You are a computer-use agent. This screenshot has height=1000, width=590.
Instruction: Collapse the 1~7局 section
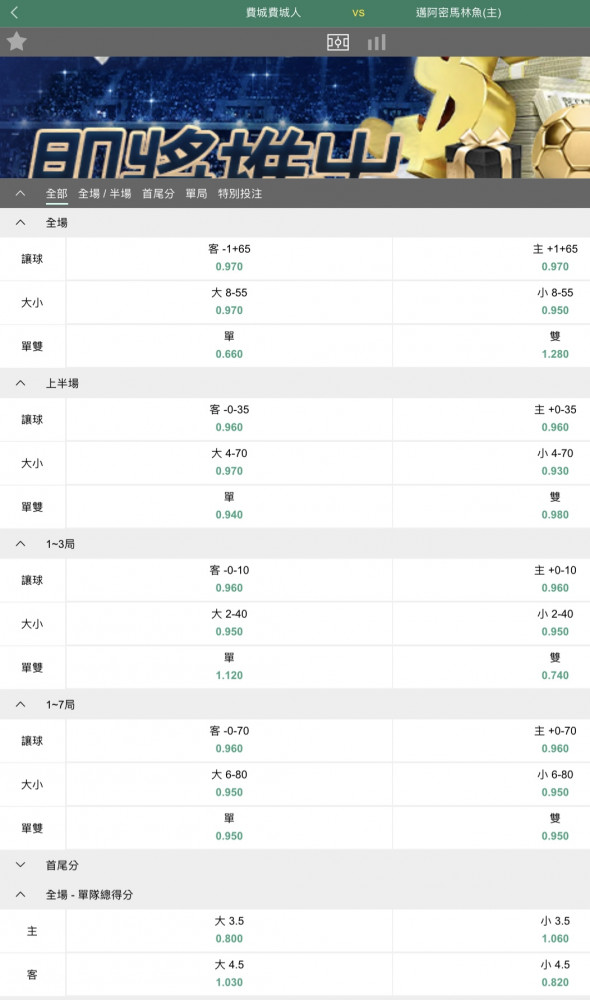(x=20, y=705)
